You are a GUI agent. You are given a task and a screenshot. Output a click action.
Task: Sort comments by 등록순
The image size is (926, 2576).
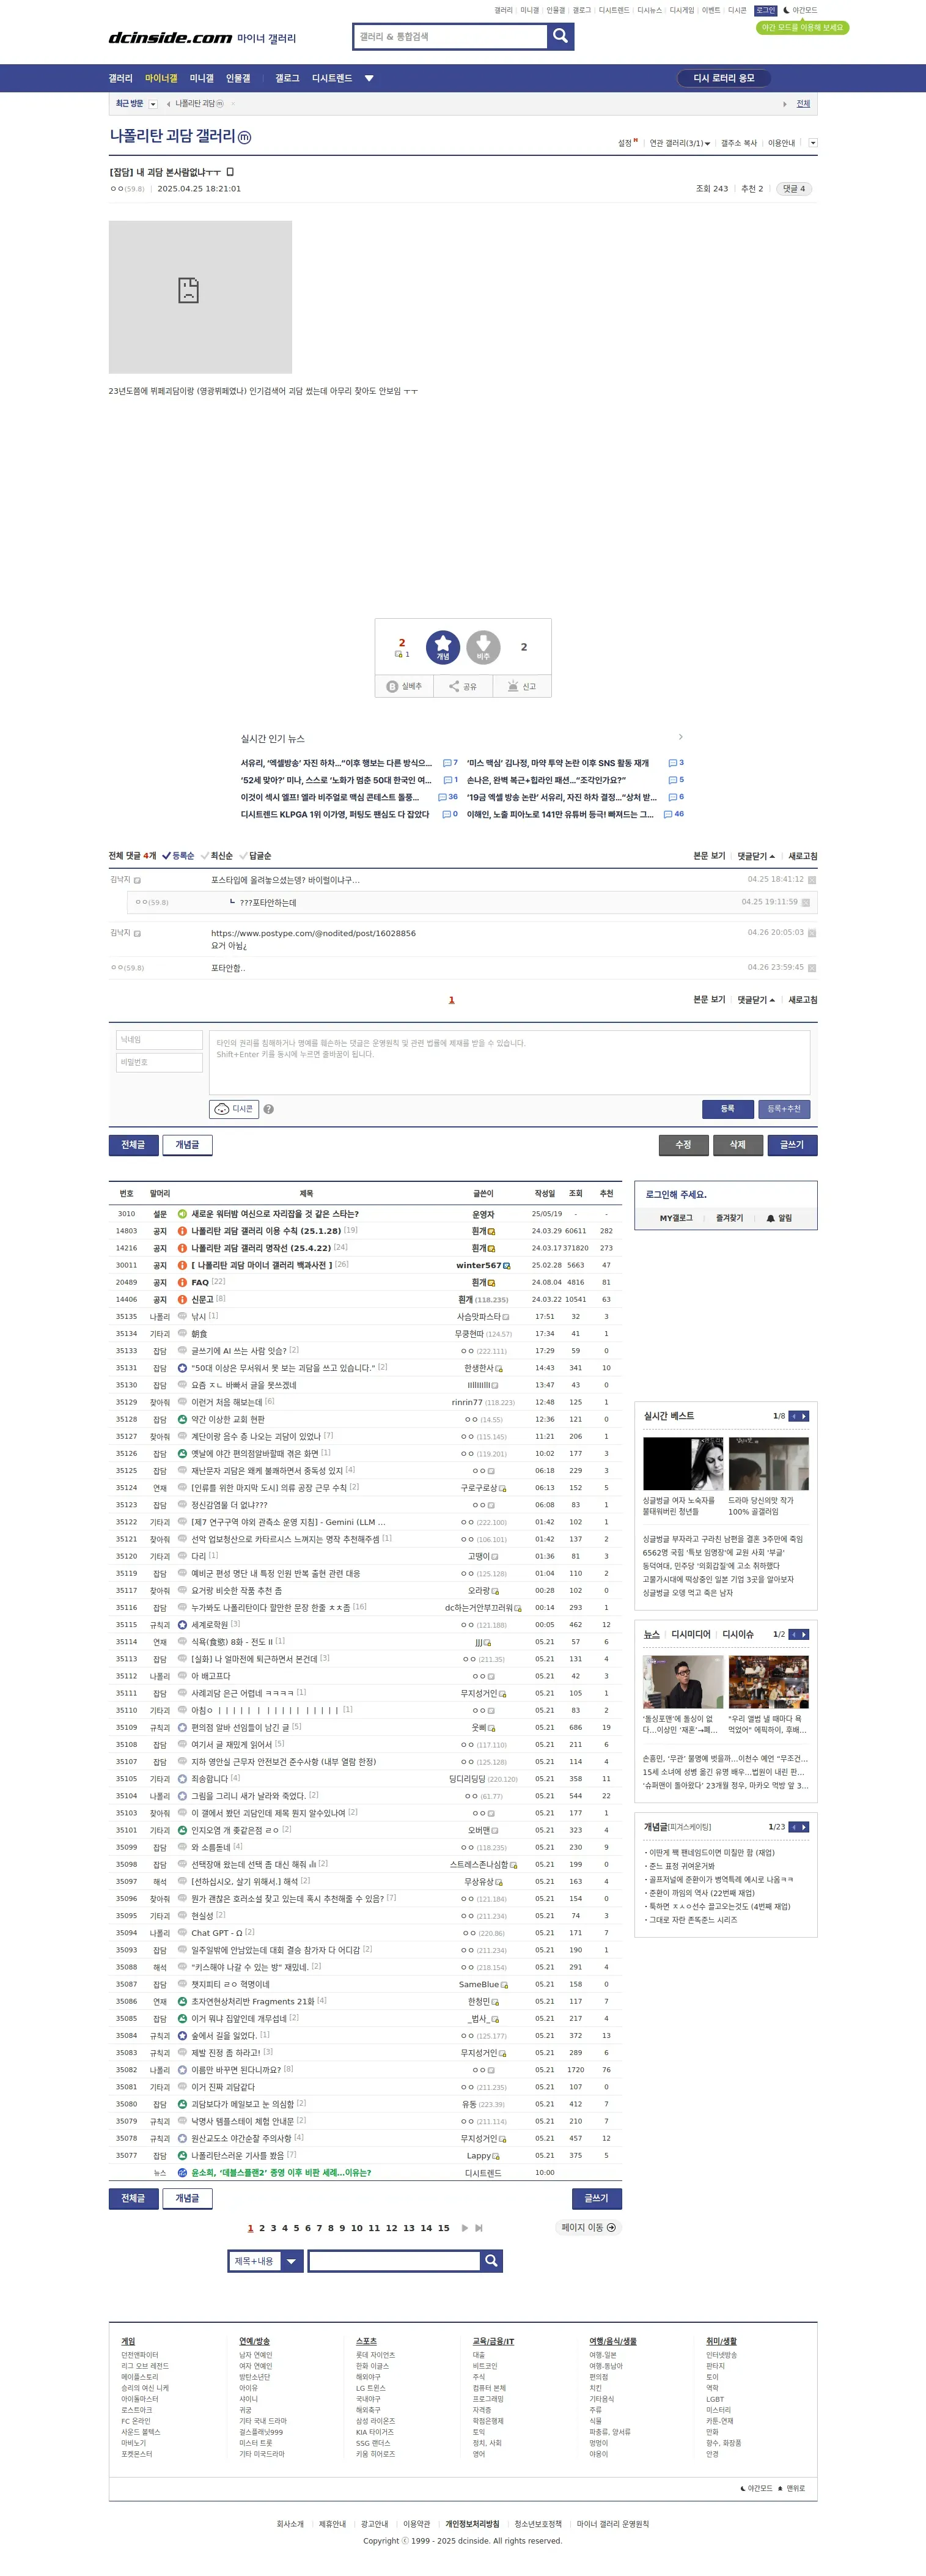(x=178, y=856)
